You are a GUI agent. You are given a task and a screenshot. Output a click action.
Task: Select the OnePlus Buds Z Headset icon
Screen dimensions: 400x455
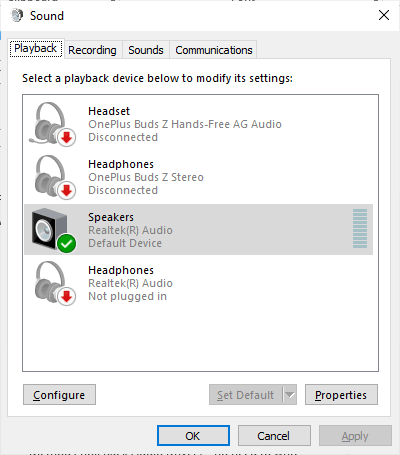(52, 124)
